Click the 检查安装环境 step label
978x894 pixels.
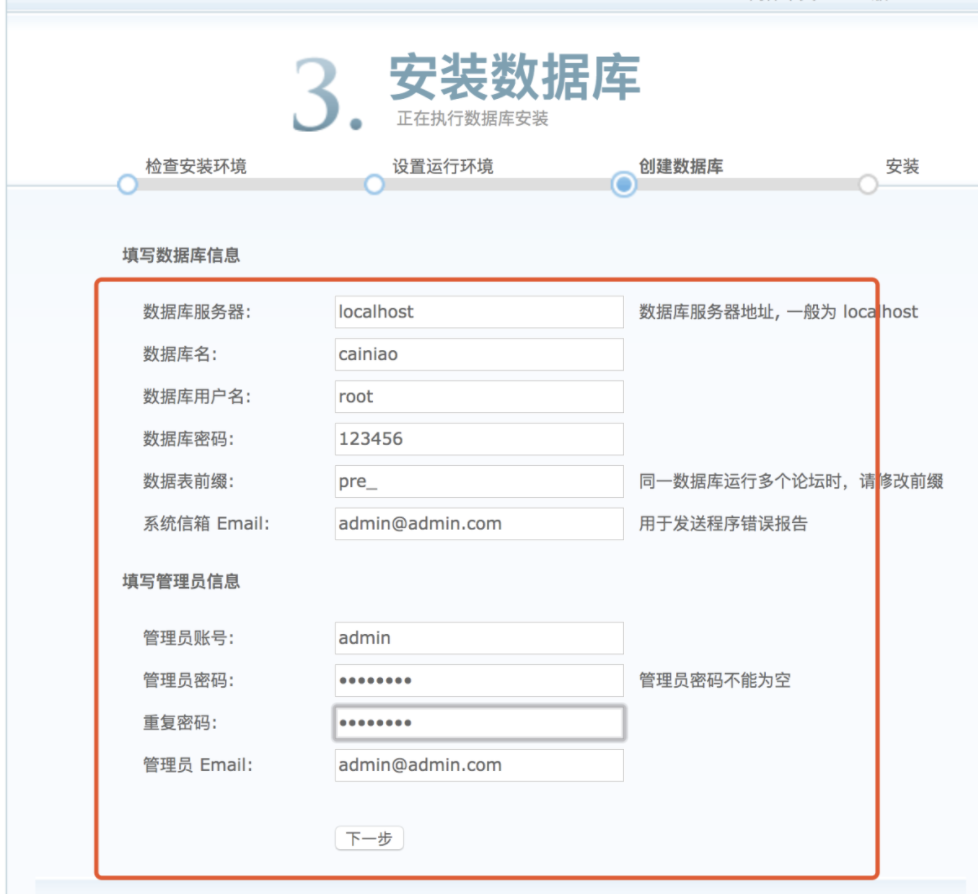click(196, 167)
